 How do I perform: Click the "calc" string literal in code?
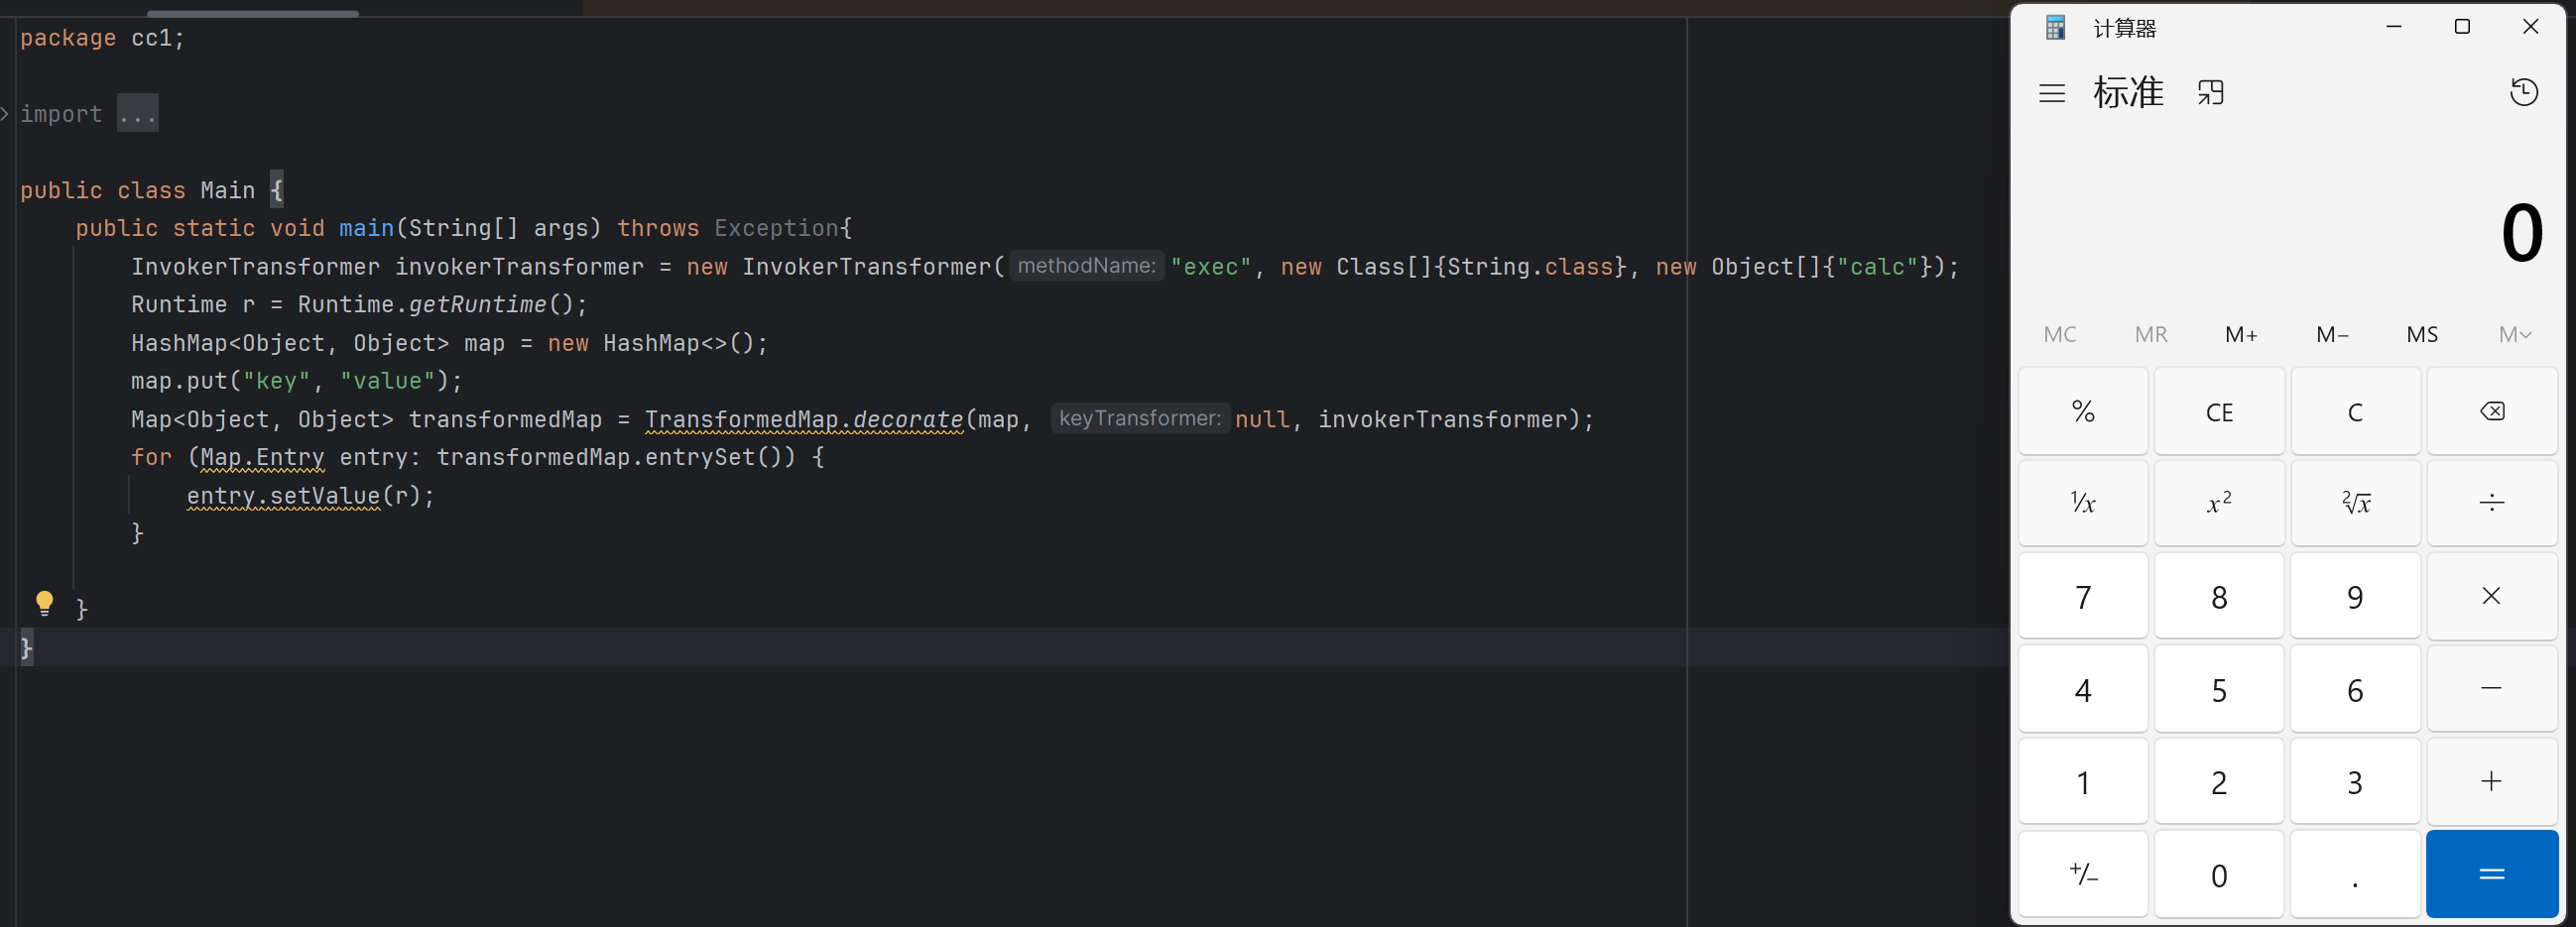click(x=1877, y=267)
